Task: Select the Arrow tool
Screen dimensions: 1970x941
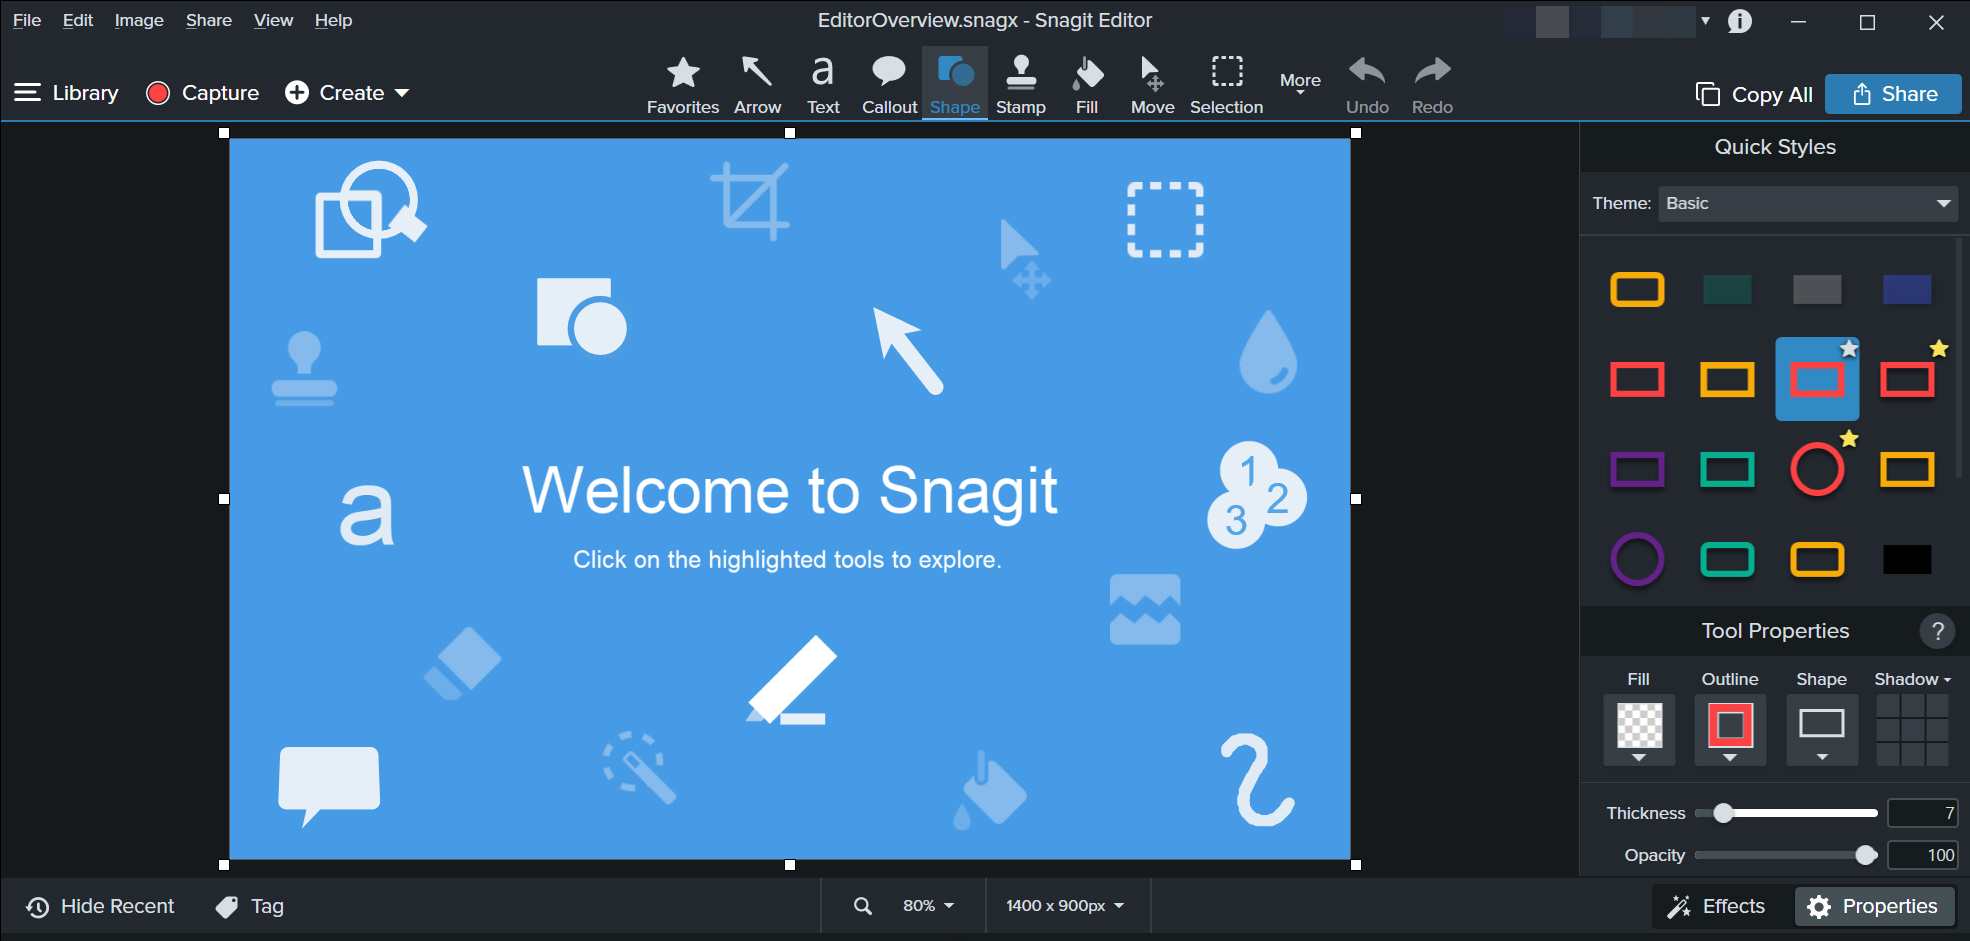Action: [757, 84]
